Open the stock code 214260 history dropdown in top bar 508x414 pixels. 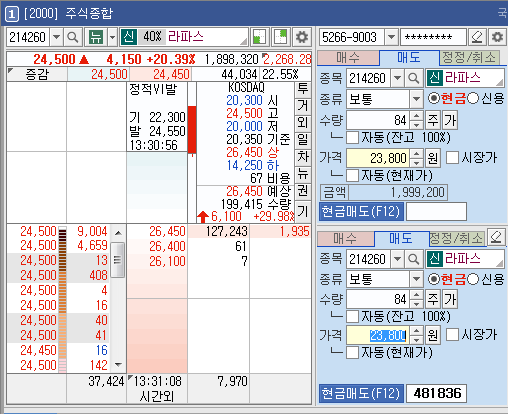[x=57, y=37]
